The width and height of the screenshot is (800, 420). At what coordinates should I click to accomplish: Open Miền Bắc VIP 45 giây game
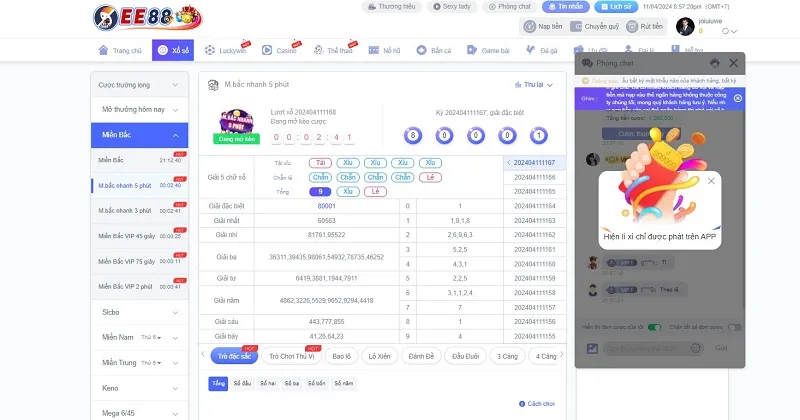point(139,236)
